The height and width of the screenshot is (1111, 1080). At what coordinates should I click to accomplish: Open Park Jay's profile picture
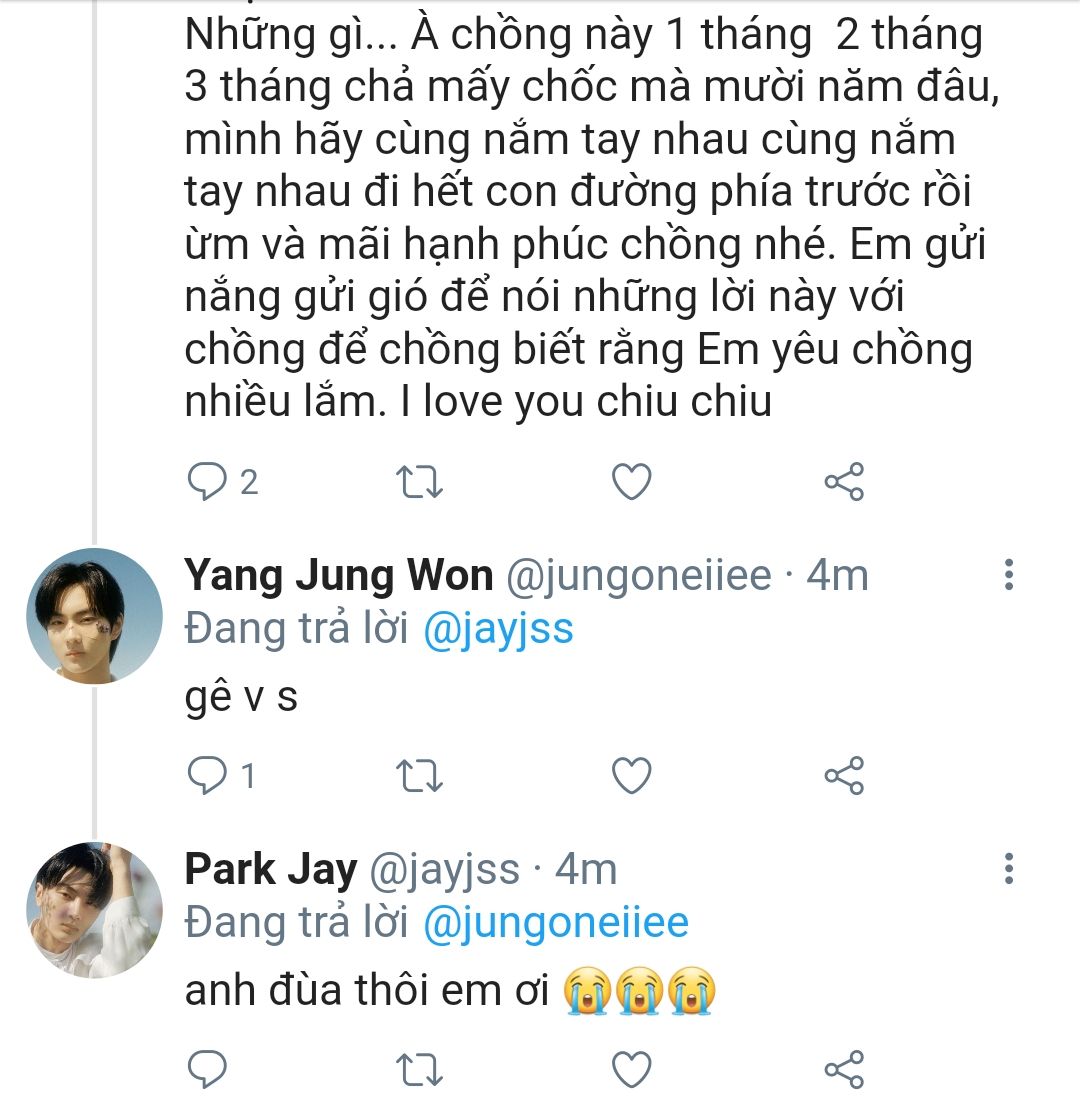click(x=94, y=909)
